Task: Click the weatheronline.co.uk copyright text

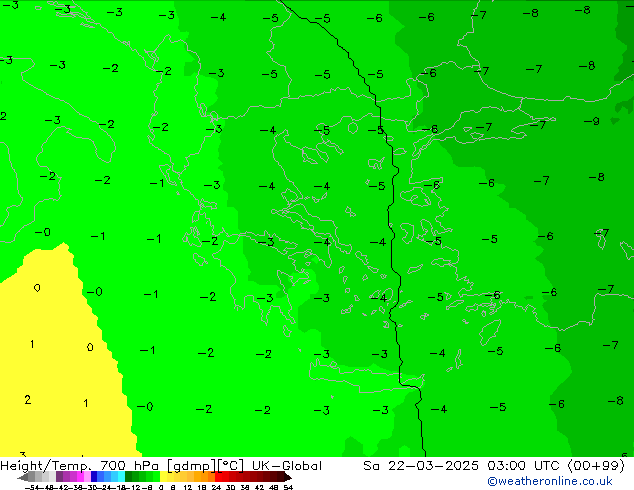Action: (x=550, y=481)
